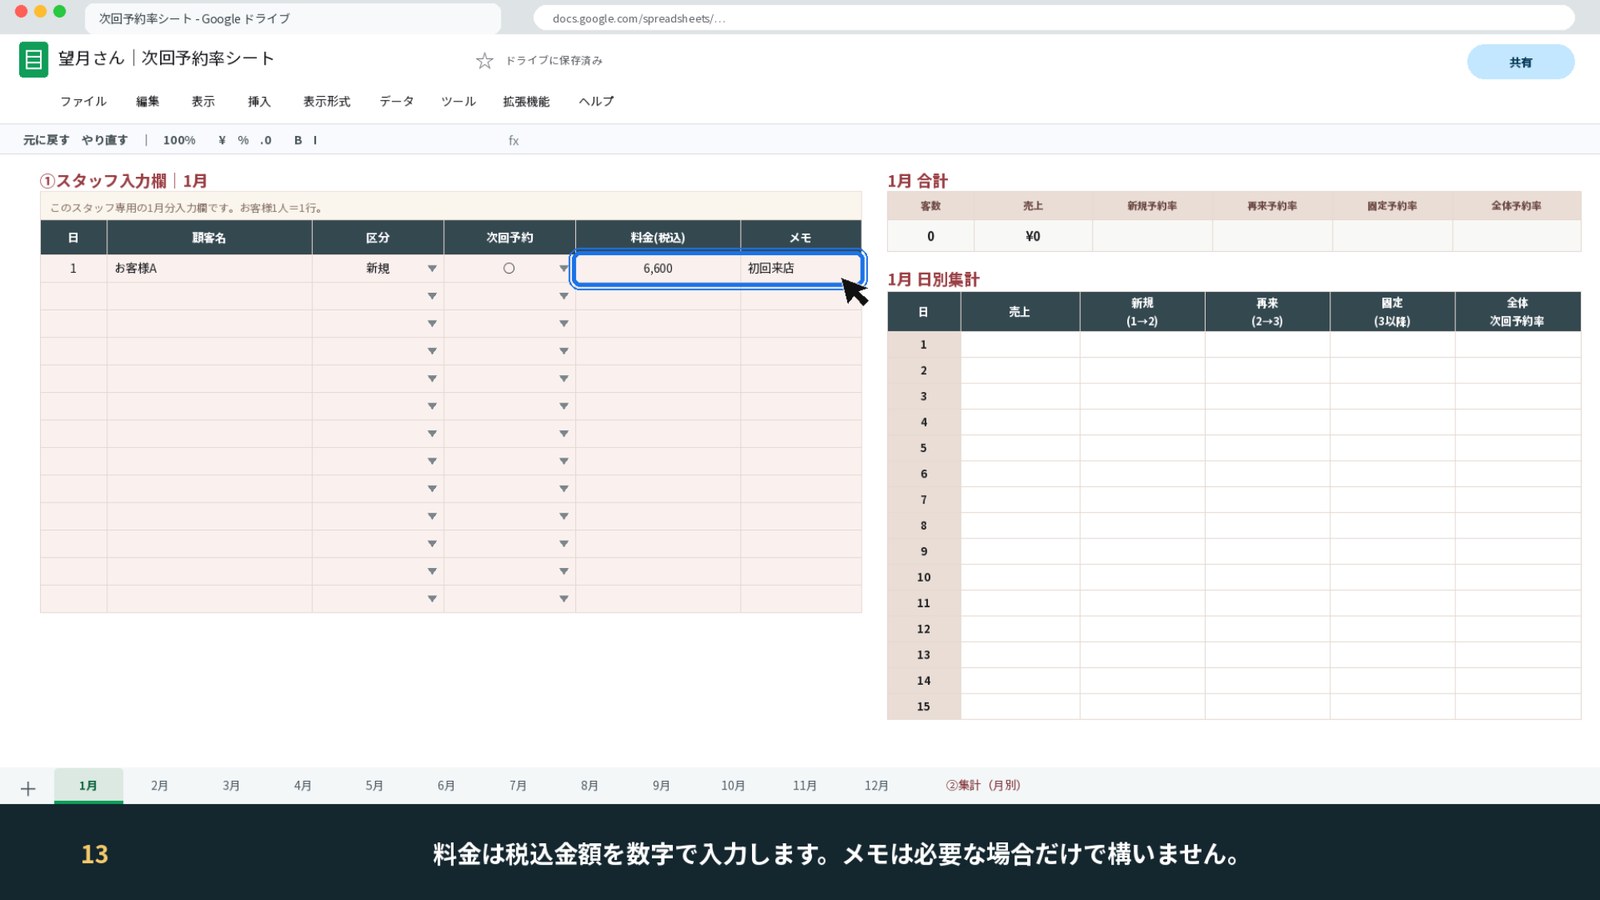Screen dimensions: 1600x900
Task: Toggle italic formatting I
Action: (315, 140)
